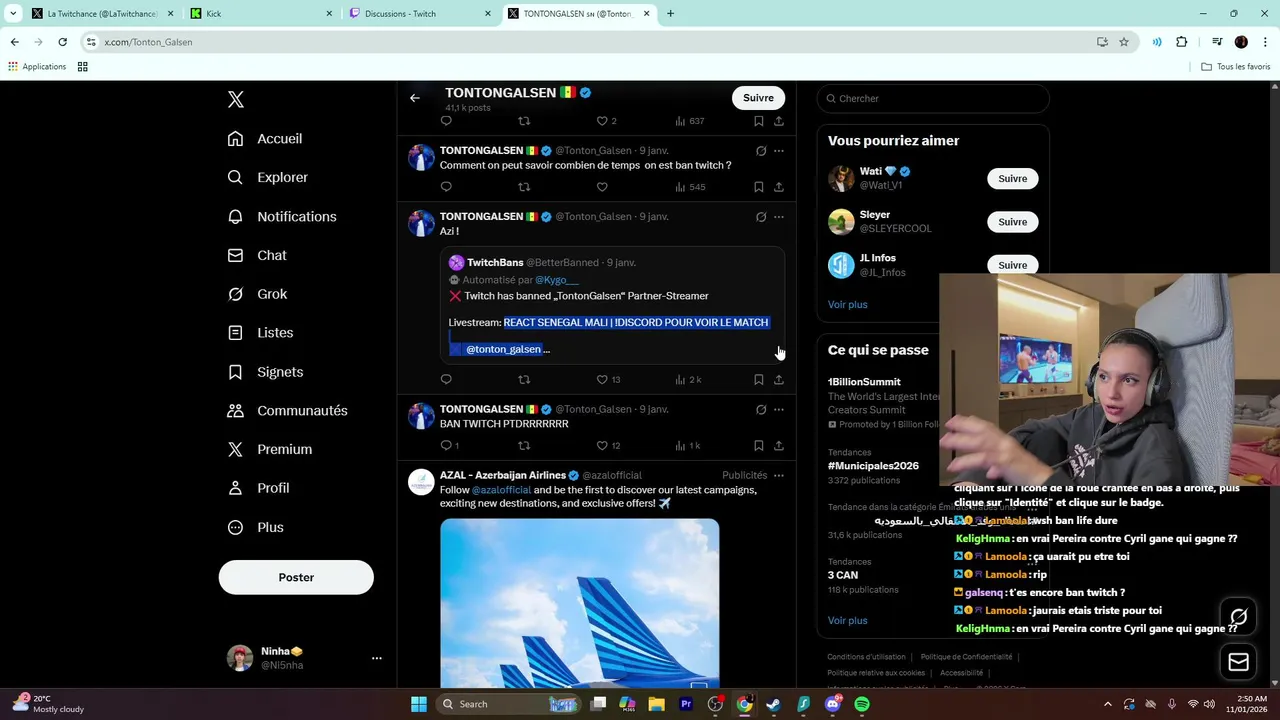
Task: Share the 'combien de temps' tweet
Action: coord(779,187)
